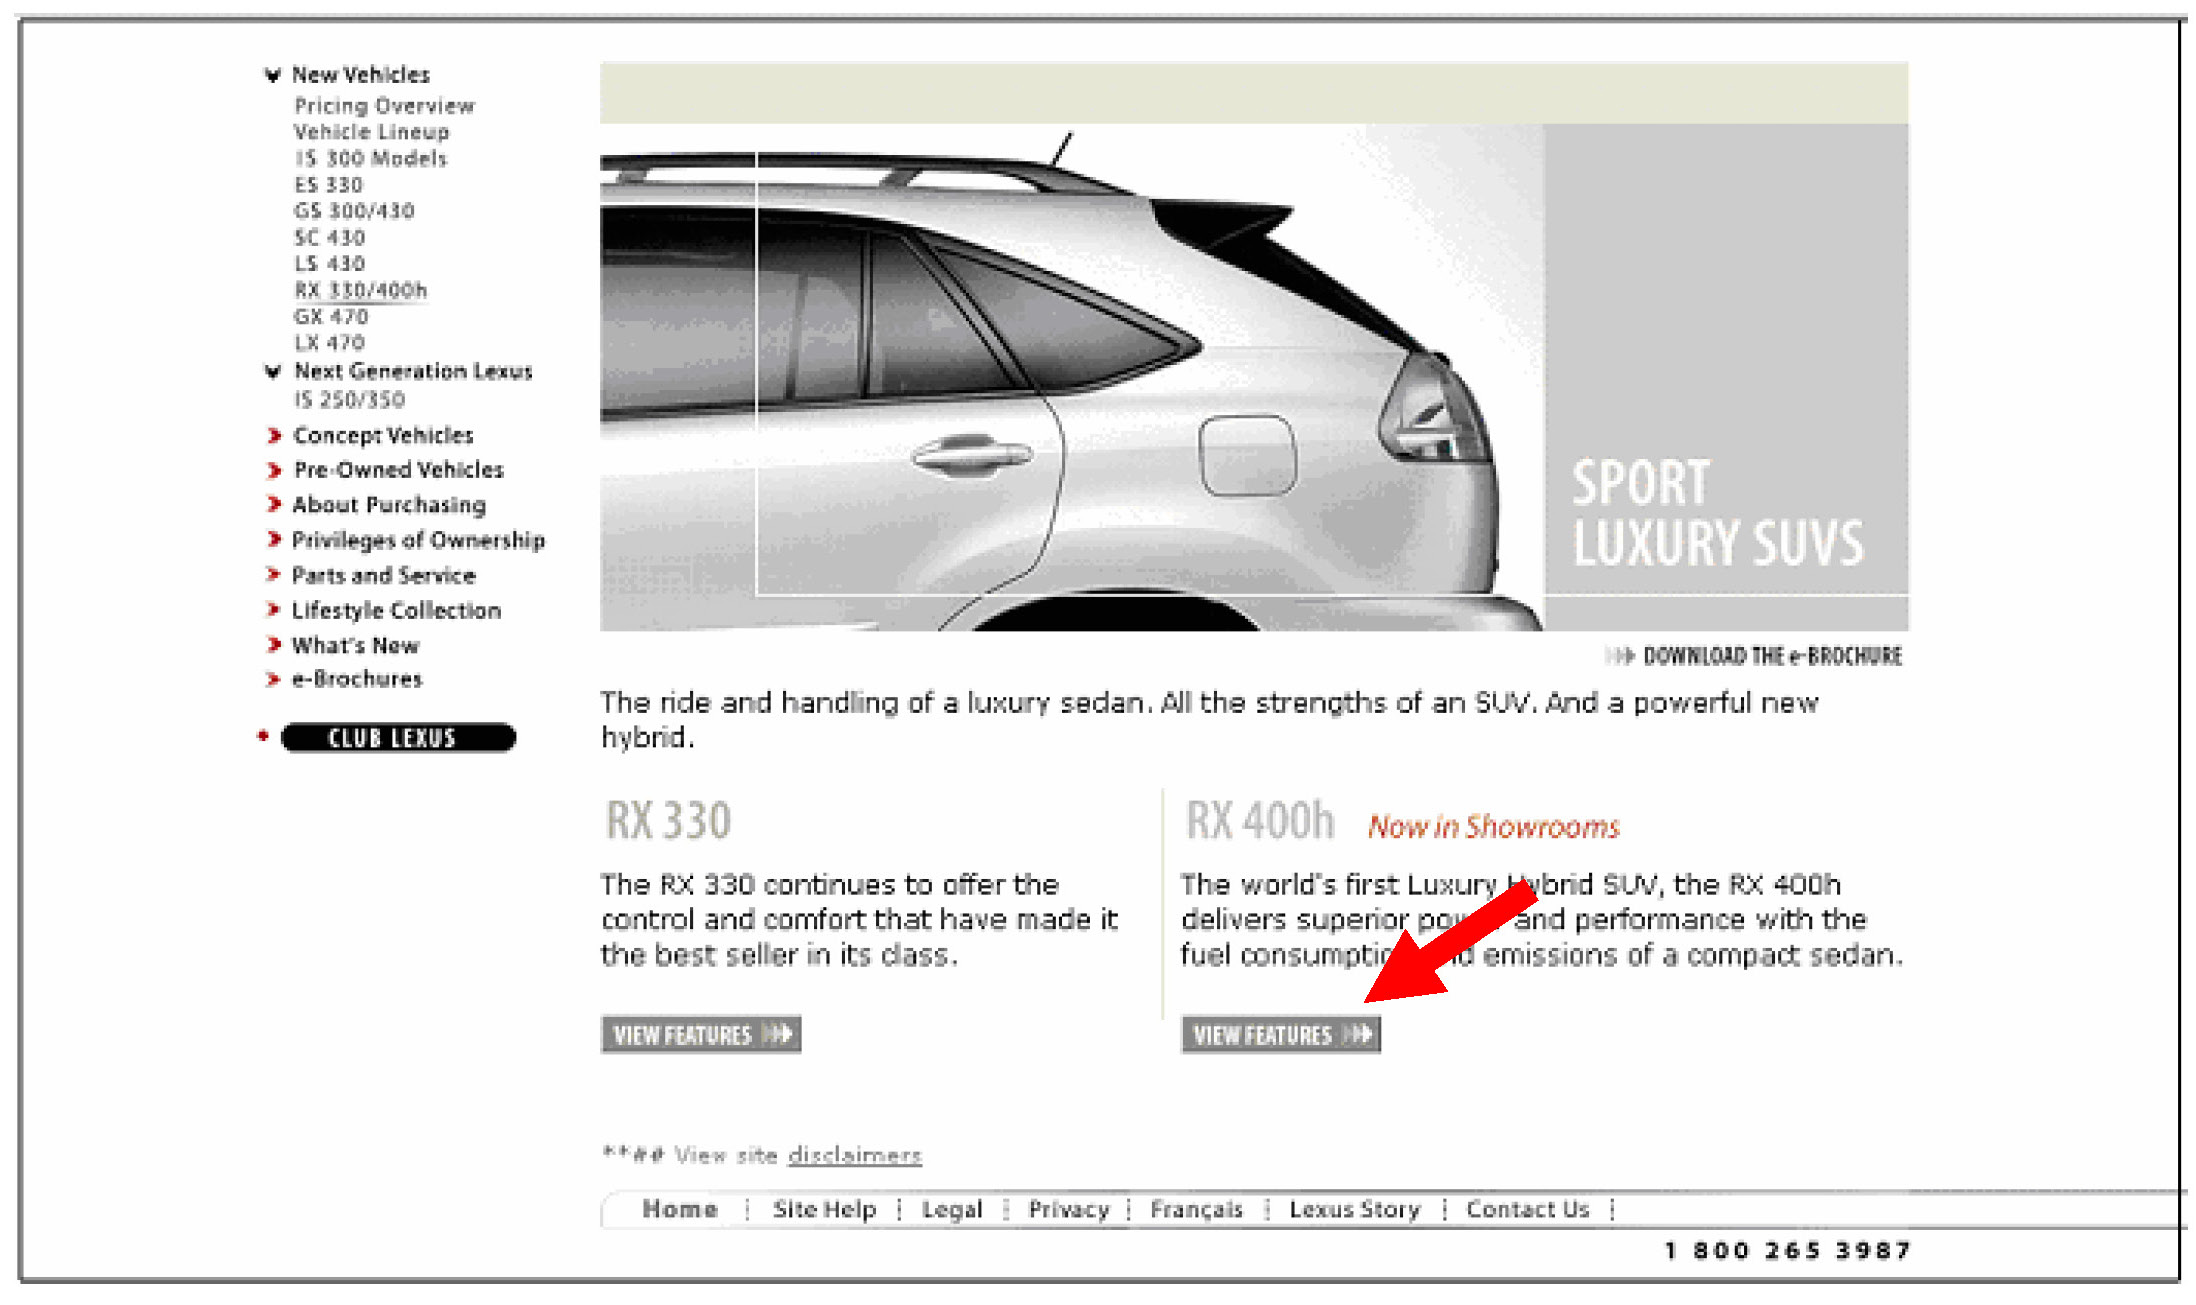Expand the Concept Vehicles red arrow

[274, 435]
